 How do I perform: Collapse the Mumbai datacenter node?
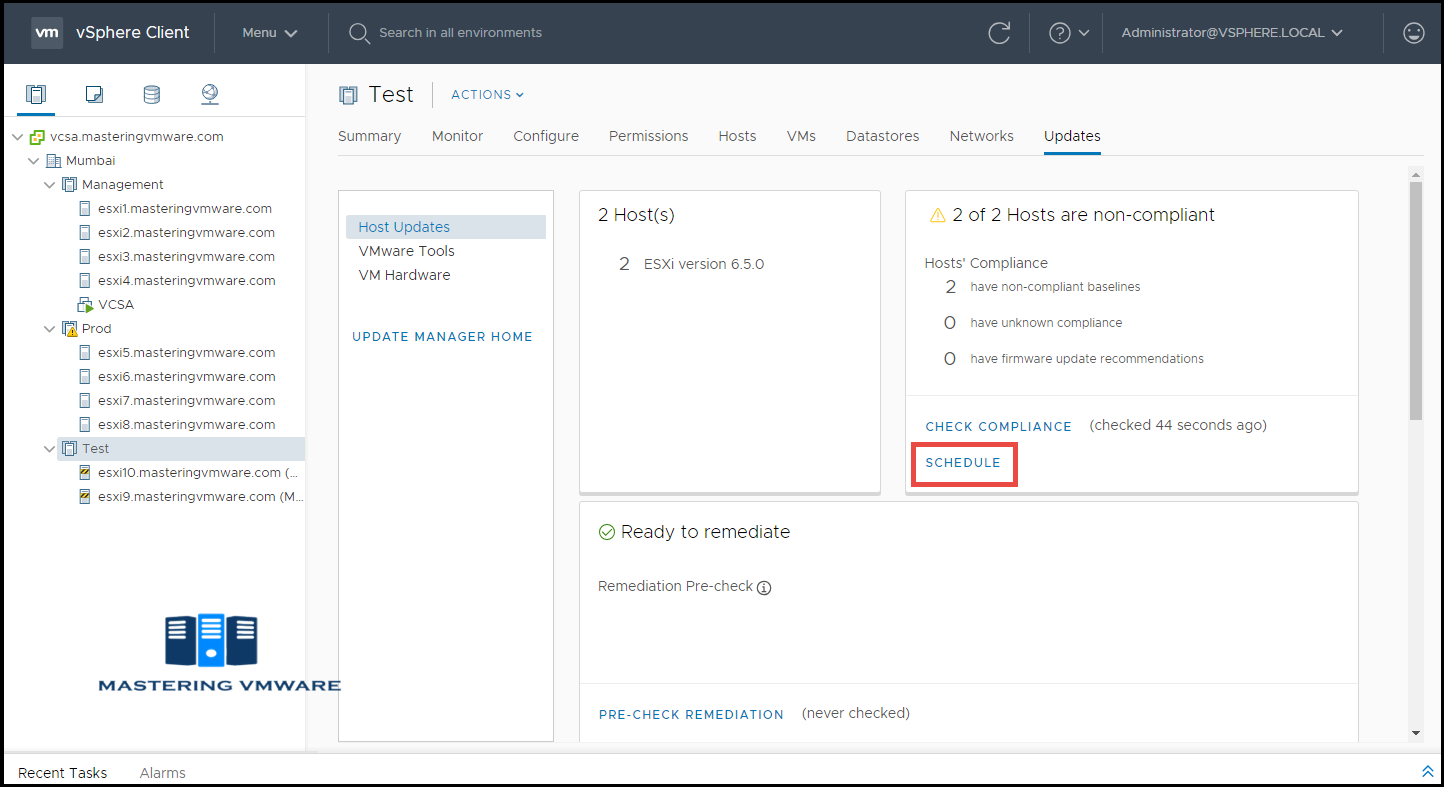point(34,161)
